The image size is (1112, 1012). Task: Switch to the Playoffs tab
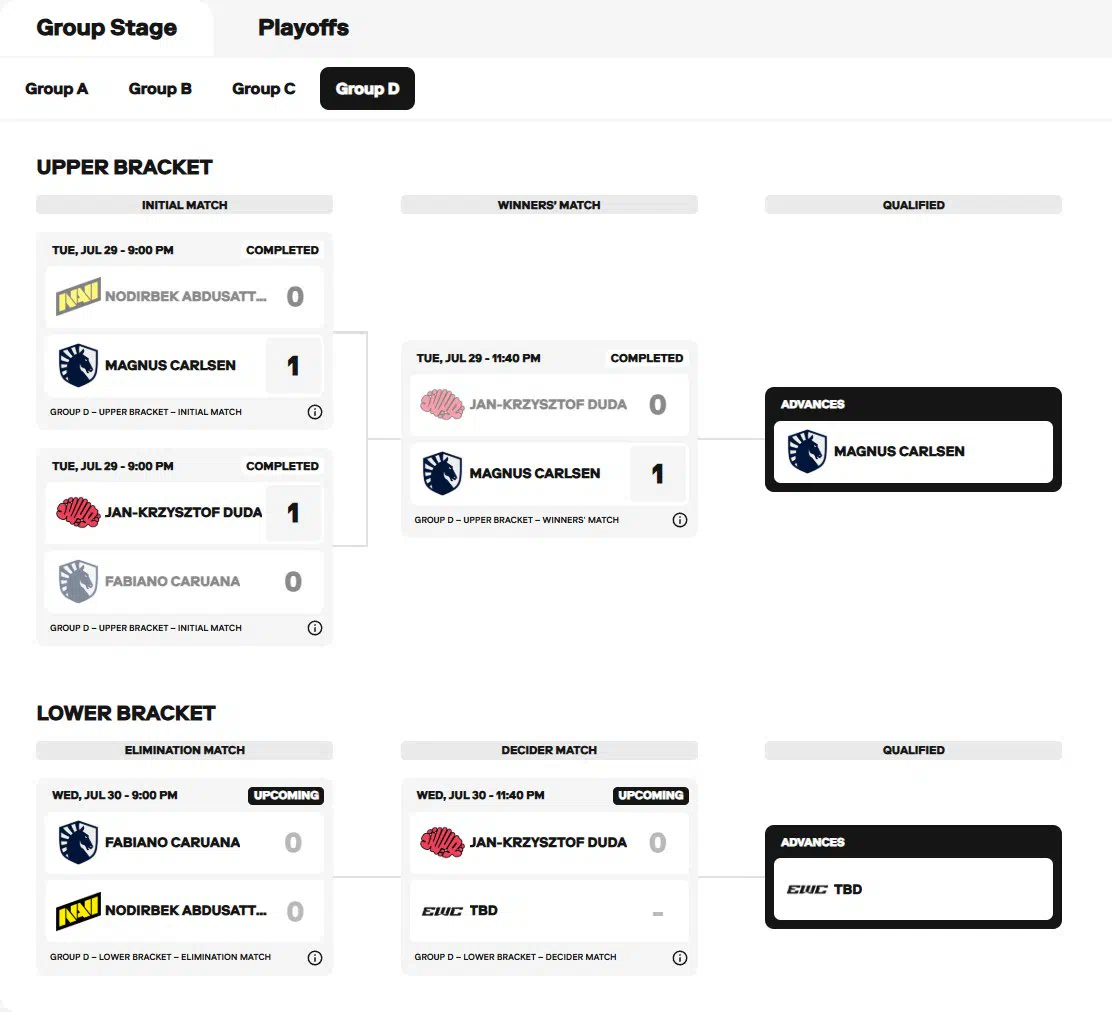303,28
